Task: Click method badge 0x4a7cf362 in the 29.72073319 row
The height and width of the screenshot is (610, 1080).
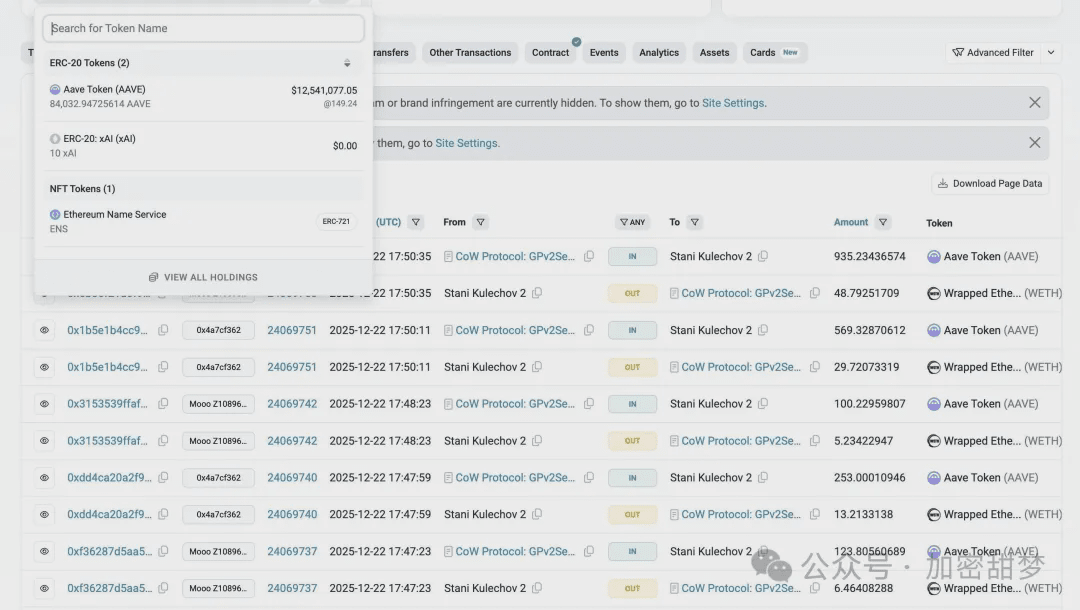Action: [218, 367]
